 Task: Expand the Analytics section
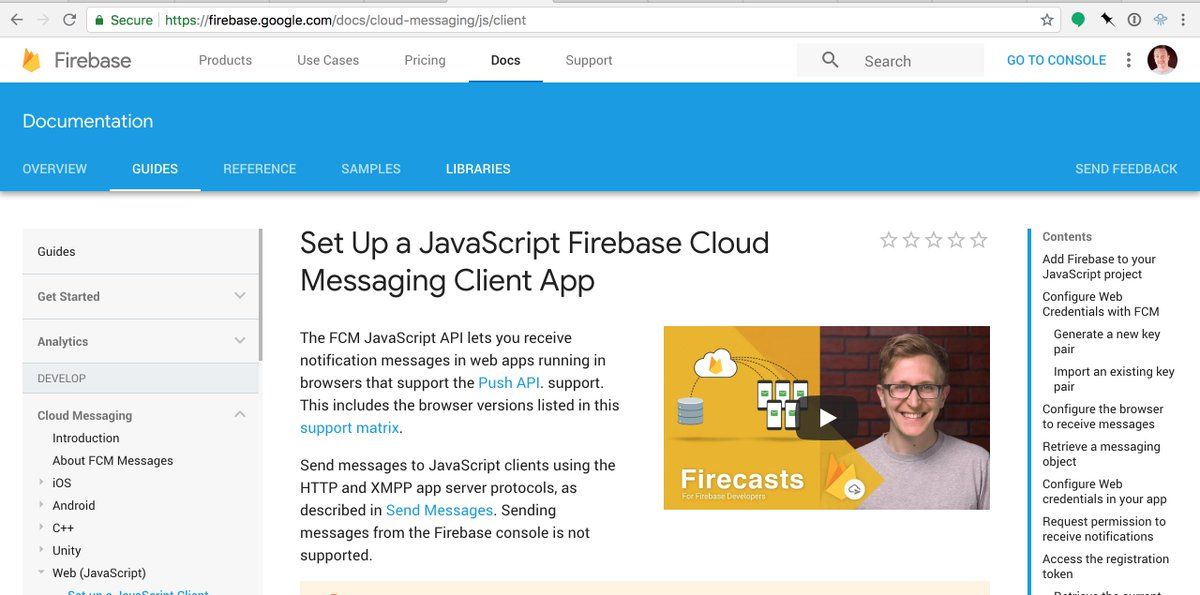point(240,341)
